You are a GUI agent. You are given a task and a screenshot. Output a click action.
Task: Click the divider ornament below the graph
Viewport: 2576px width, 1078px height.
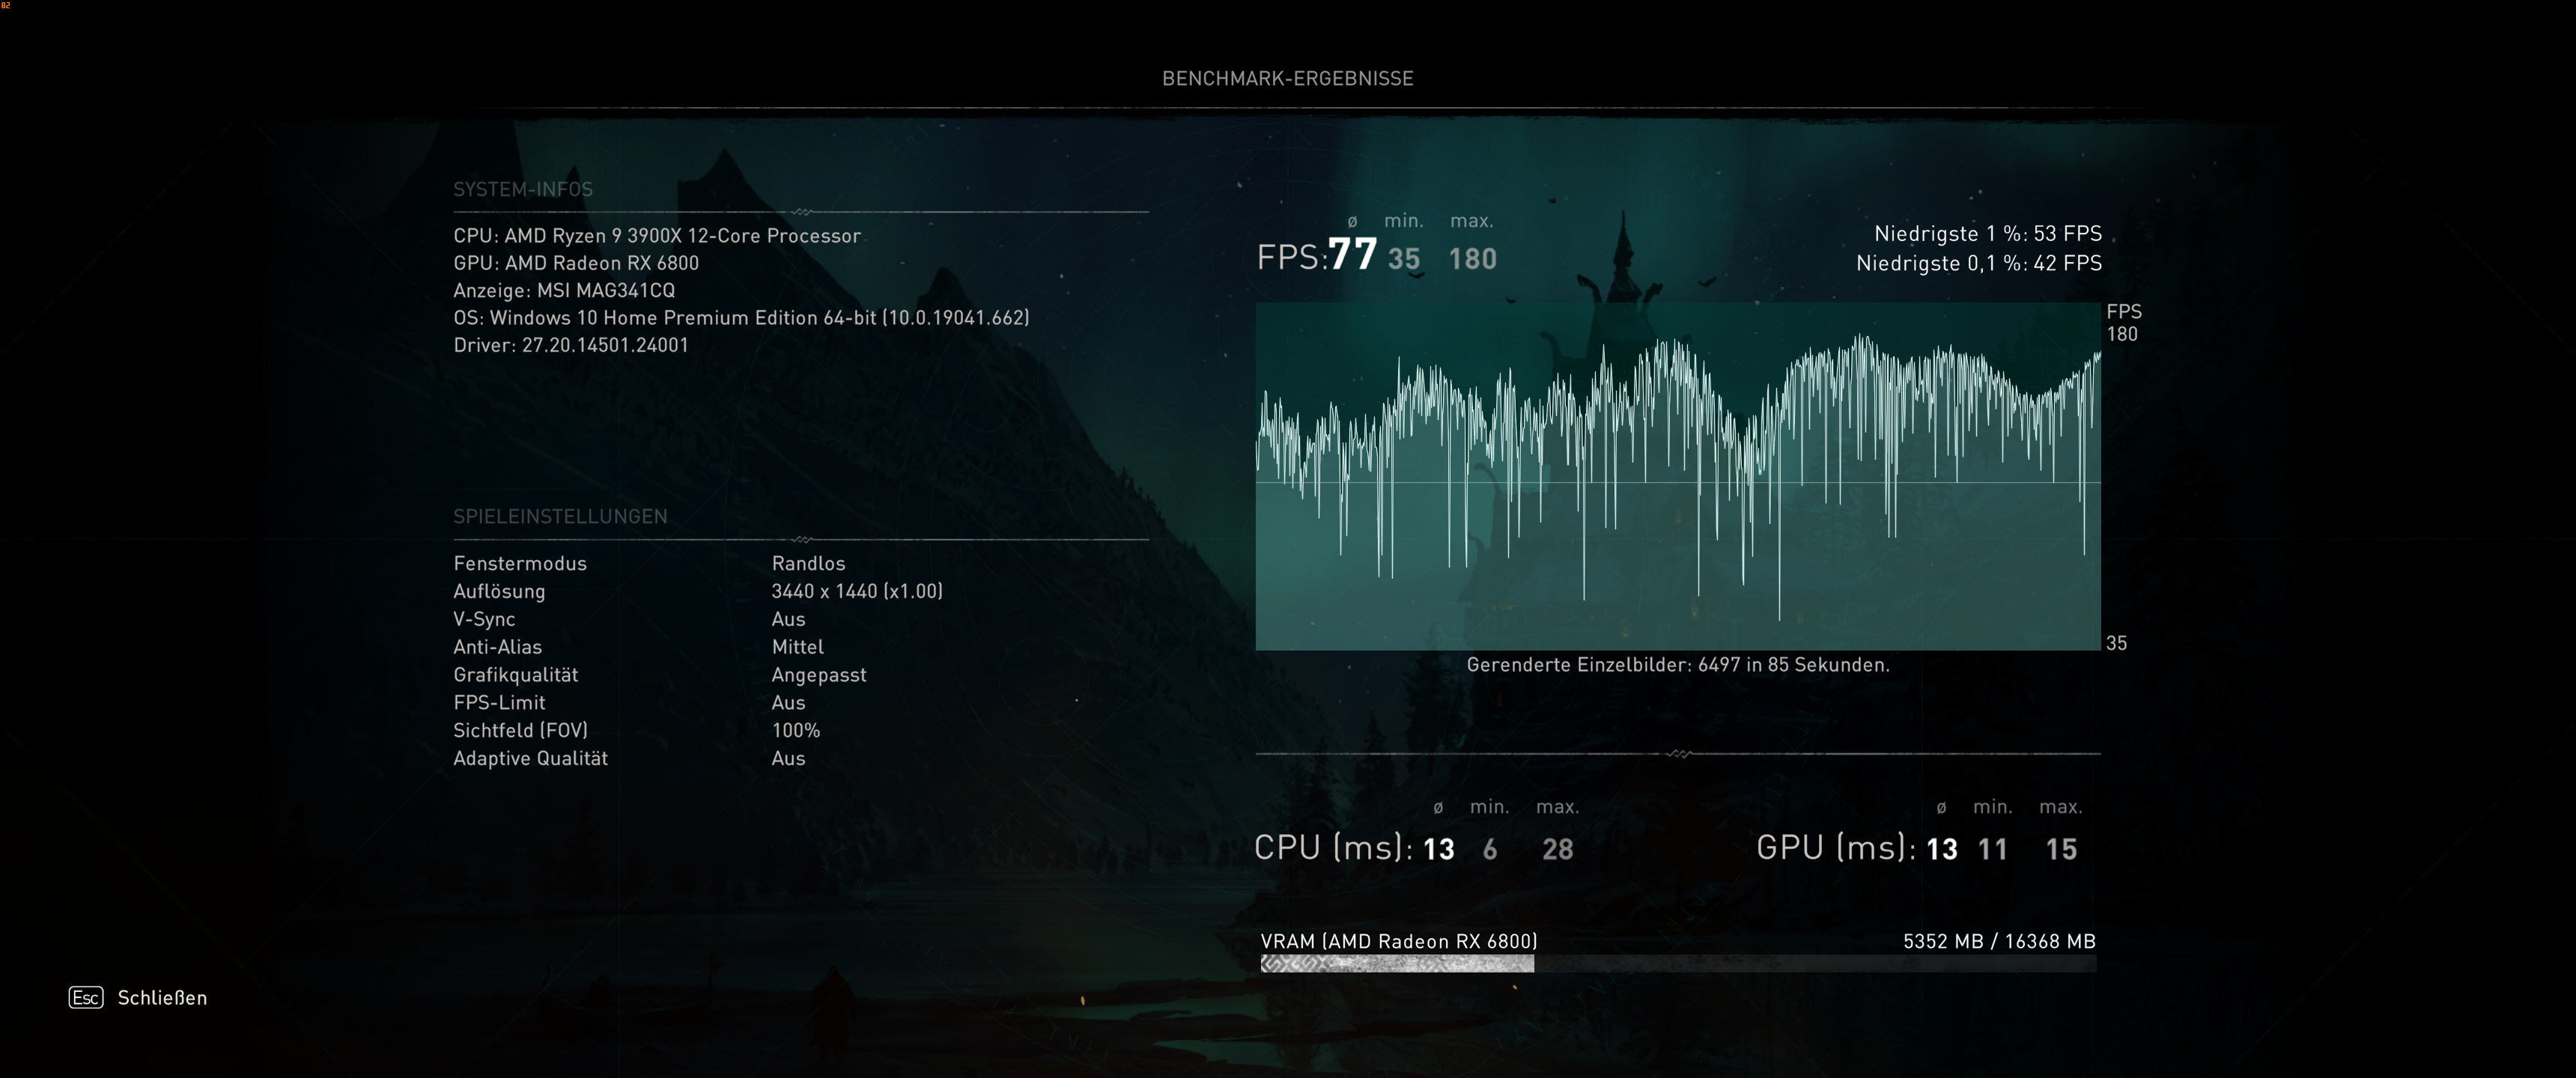point(1679,753)
